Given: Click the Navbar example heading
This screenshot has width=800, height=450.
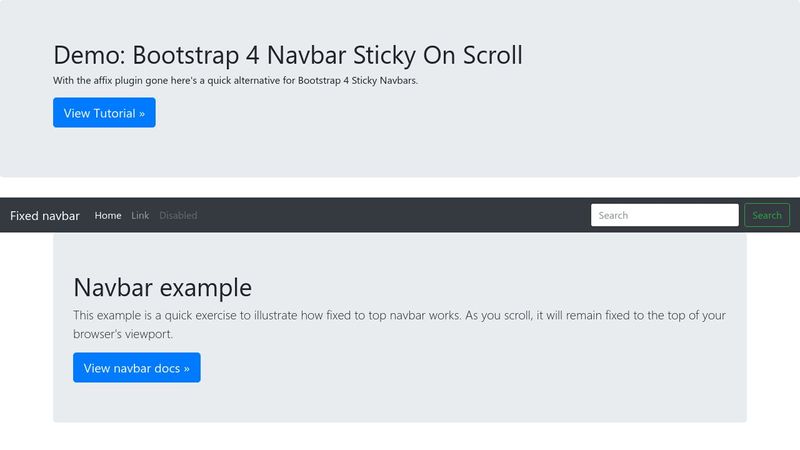Looking at the screenshot, I should click(162, 288).
